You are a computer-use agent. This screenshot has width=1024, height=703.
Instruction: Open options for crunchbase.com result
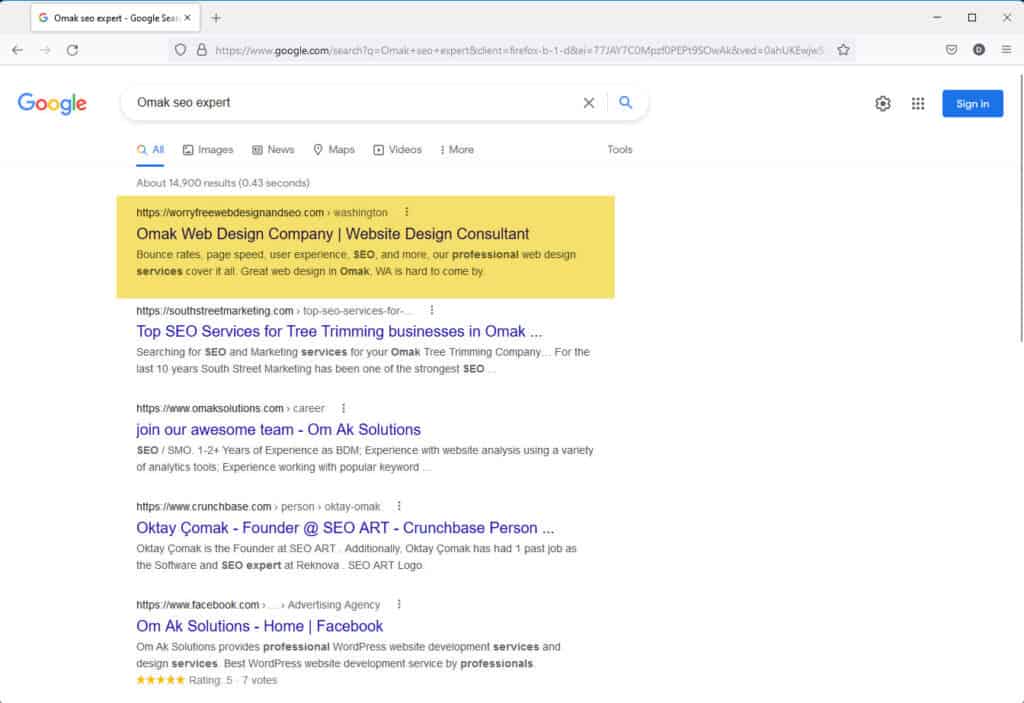click(399, 506)
